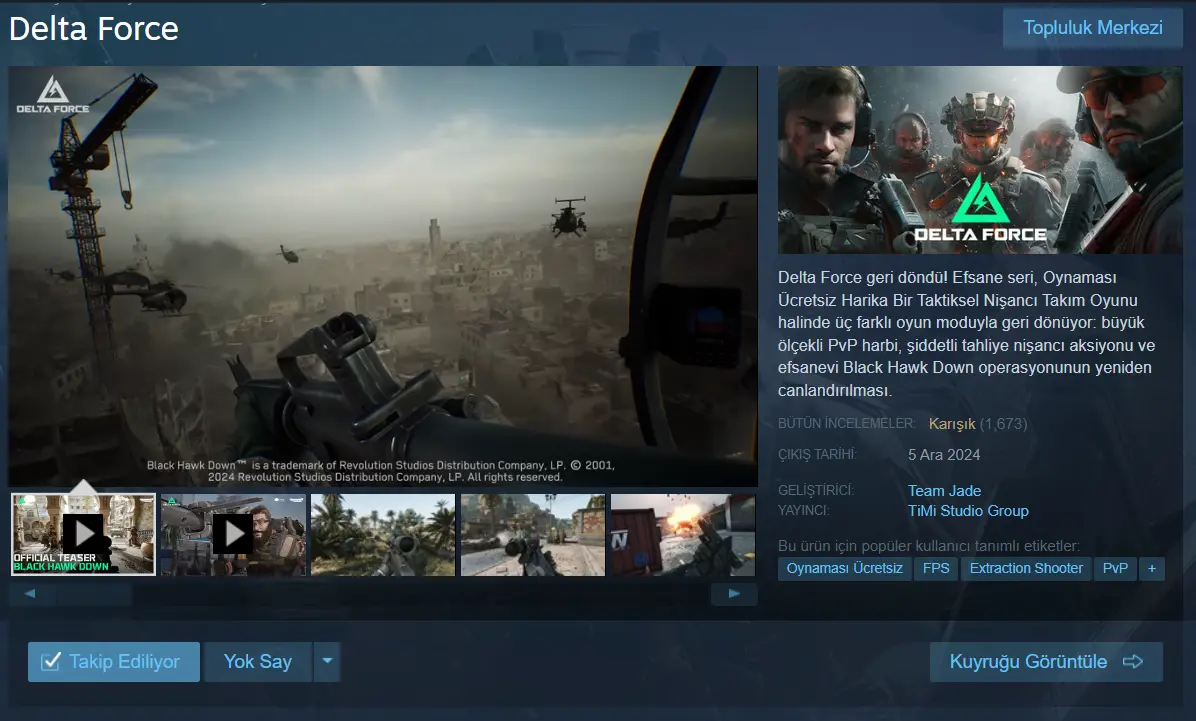Select the explosion screenshot thumbnail
1196x721 pixels.
pos(683,534)
